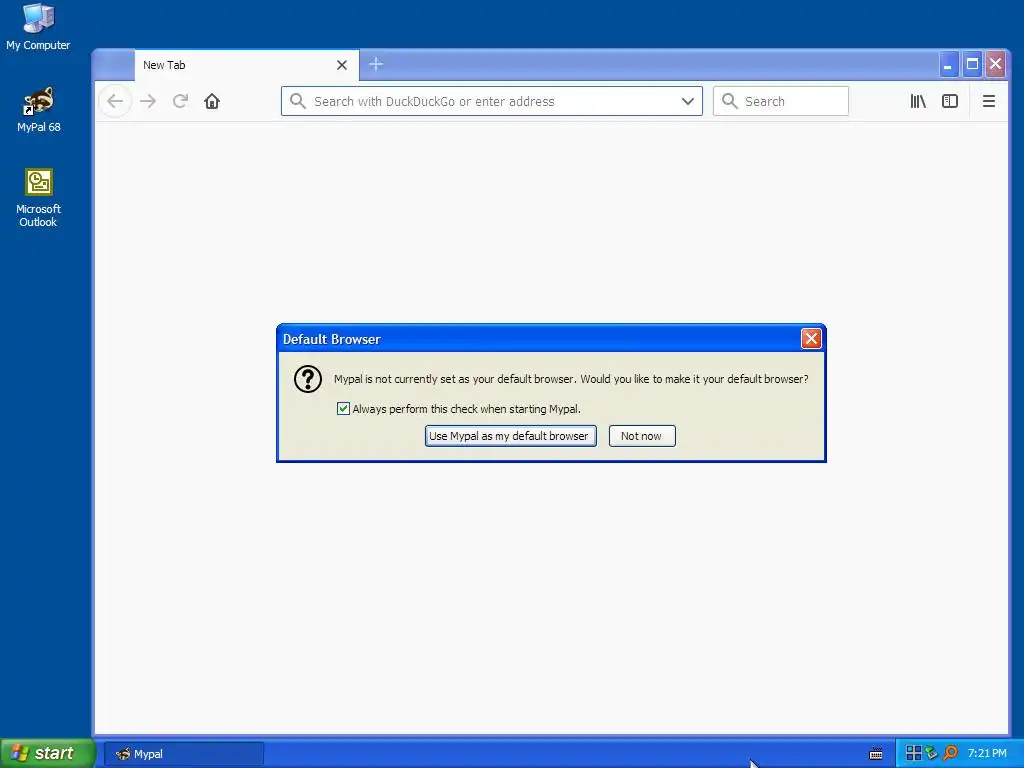Click the Search box field

[x=780, y=101]
